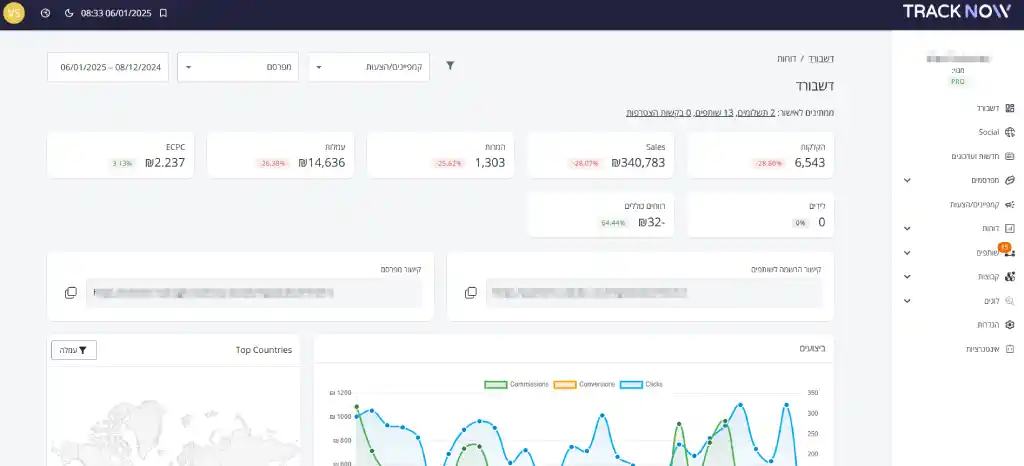
Task: Click the קמפיינים/הצעות megaphone icon
Action: 1010,204
